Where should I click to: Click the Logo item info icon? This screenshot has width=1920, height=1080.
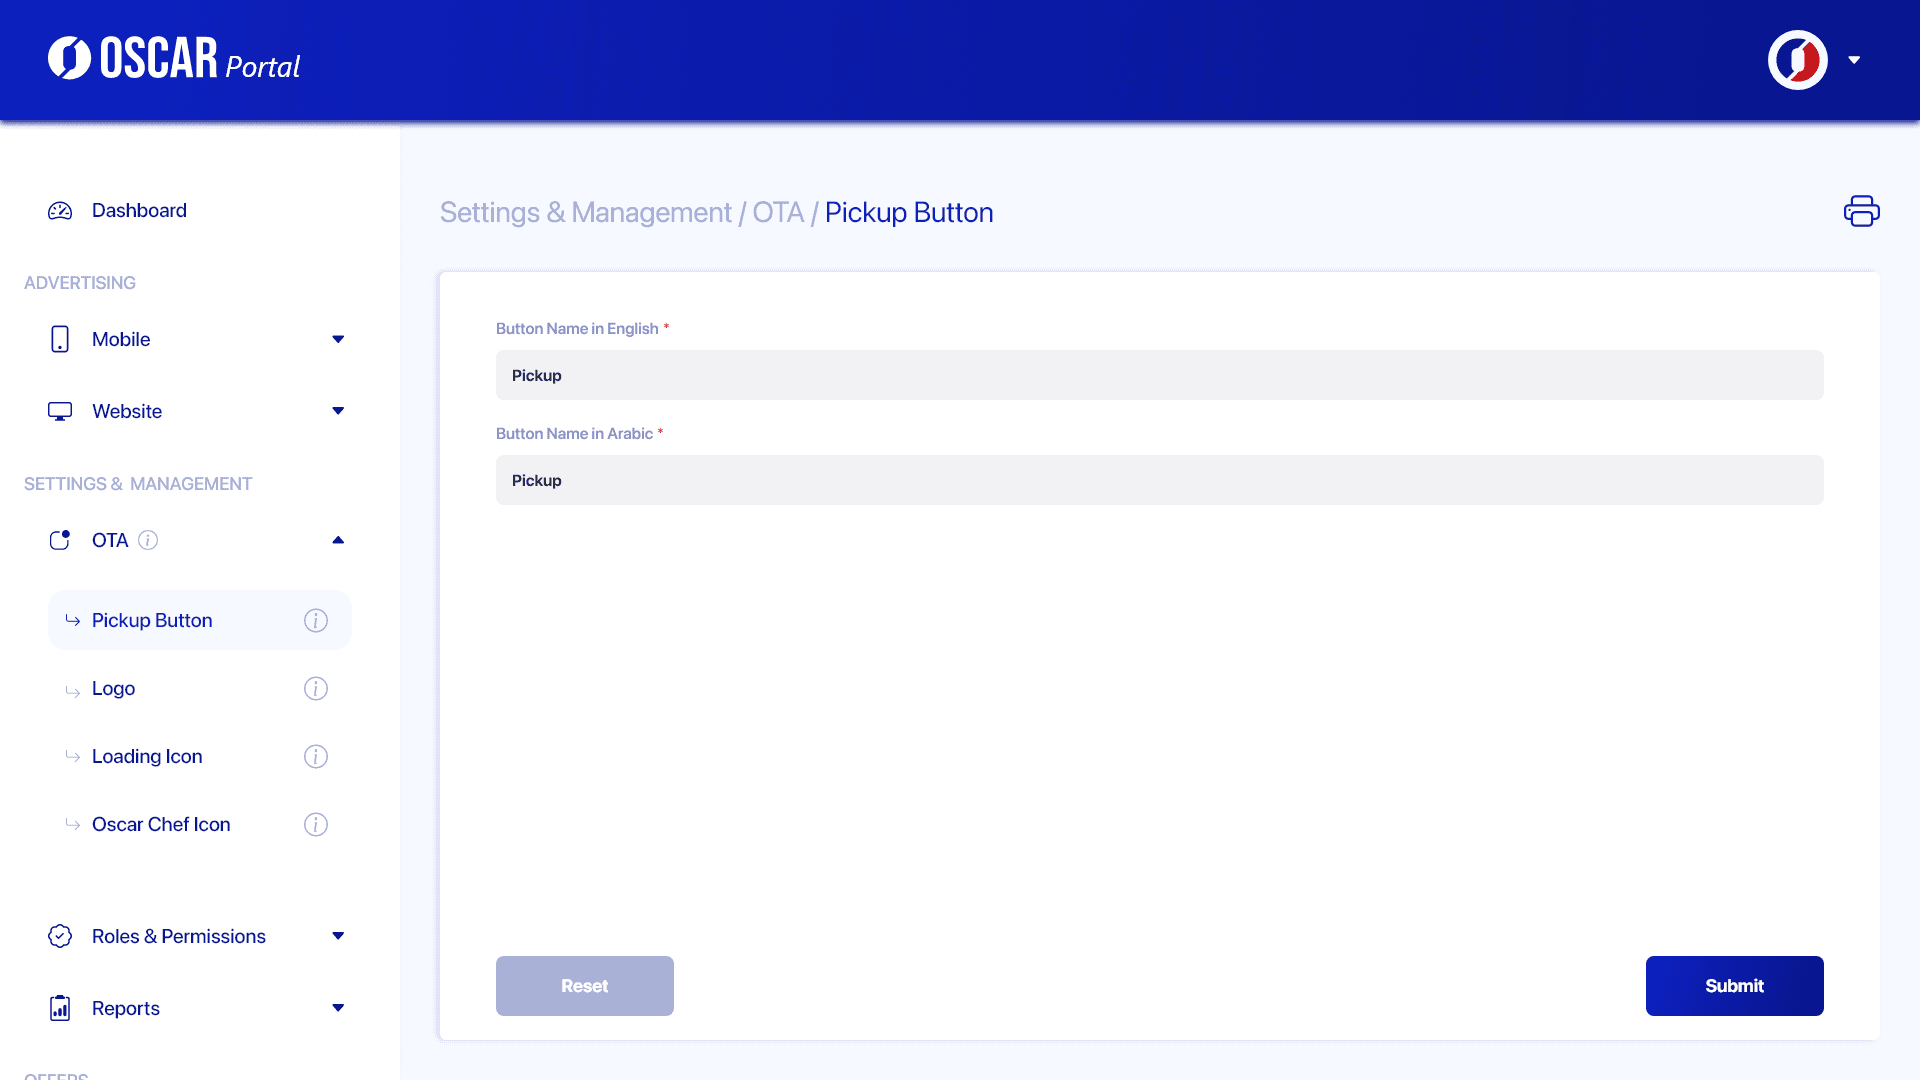(x=316, y=689)
